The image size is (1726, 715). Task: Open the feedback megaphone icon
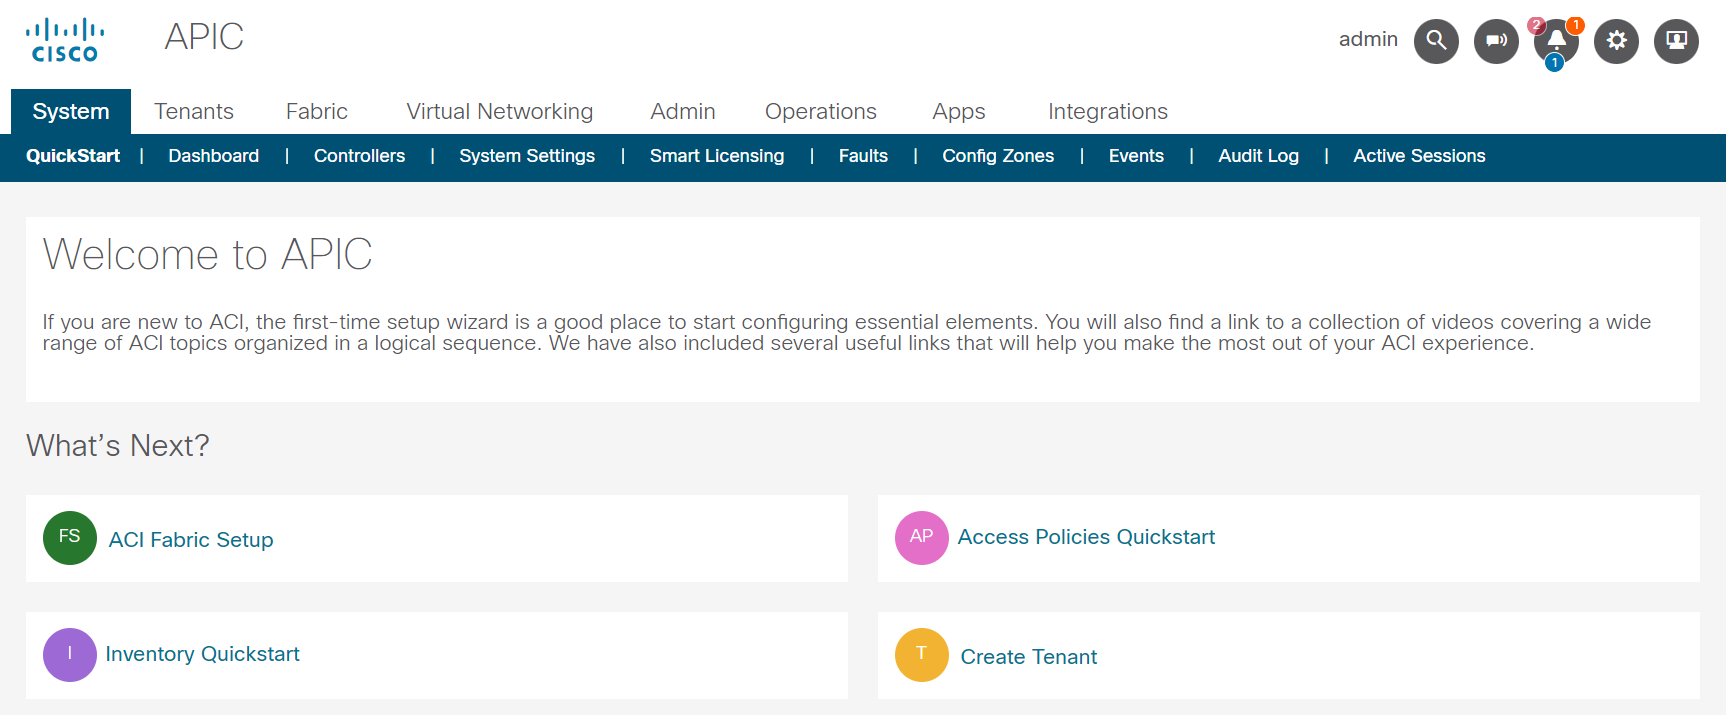click(x=1496, y=41)
